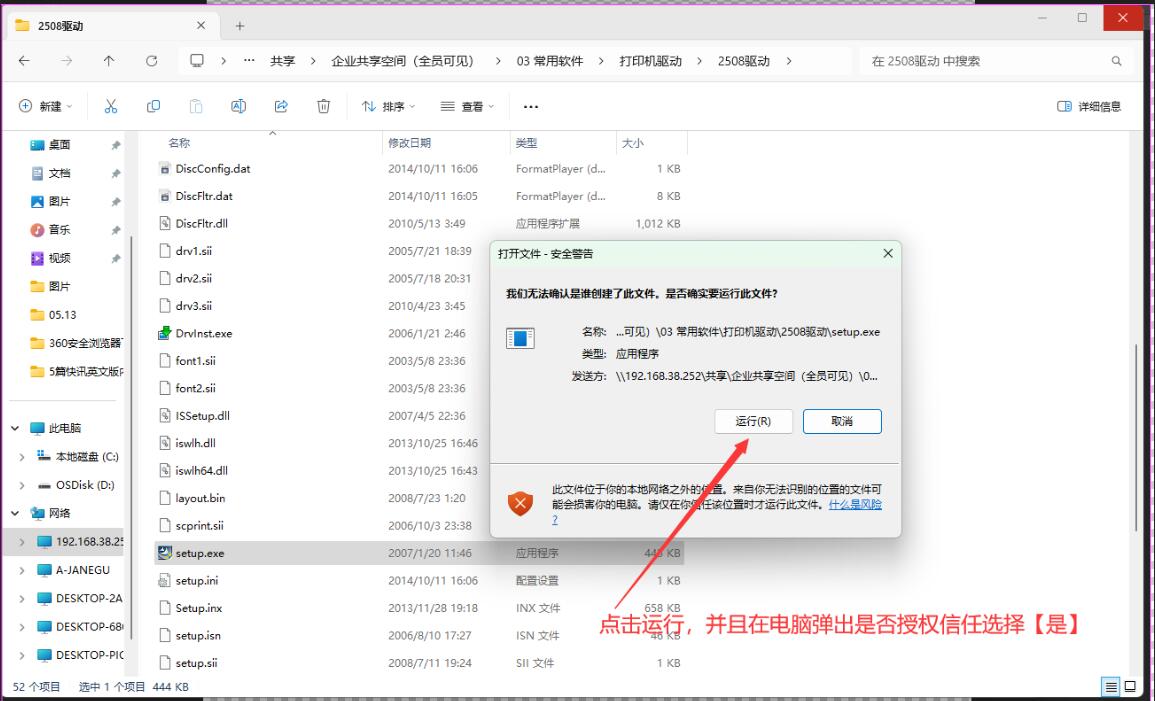
Task: Click the Up directory arrow icon
Action: (x=109, y=61)
